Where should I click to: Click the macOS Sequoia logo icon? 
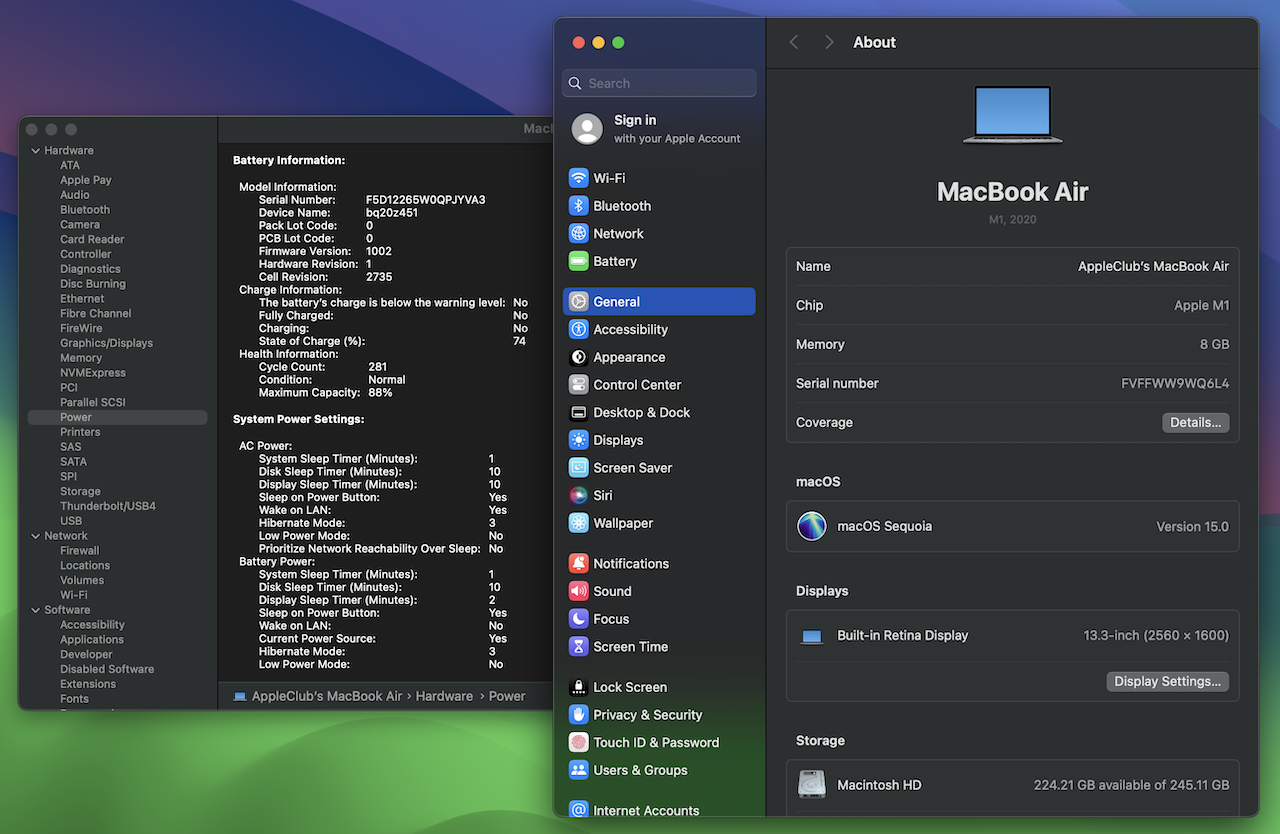tap(812, 526)
